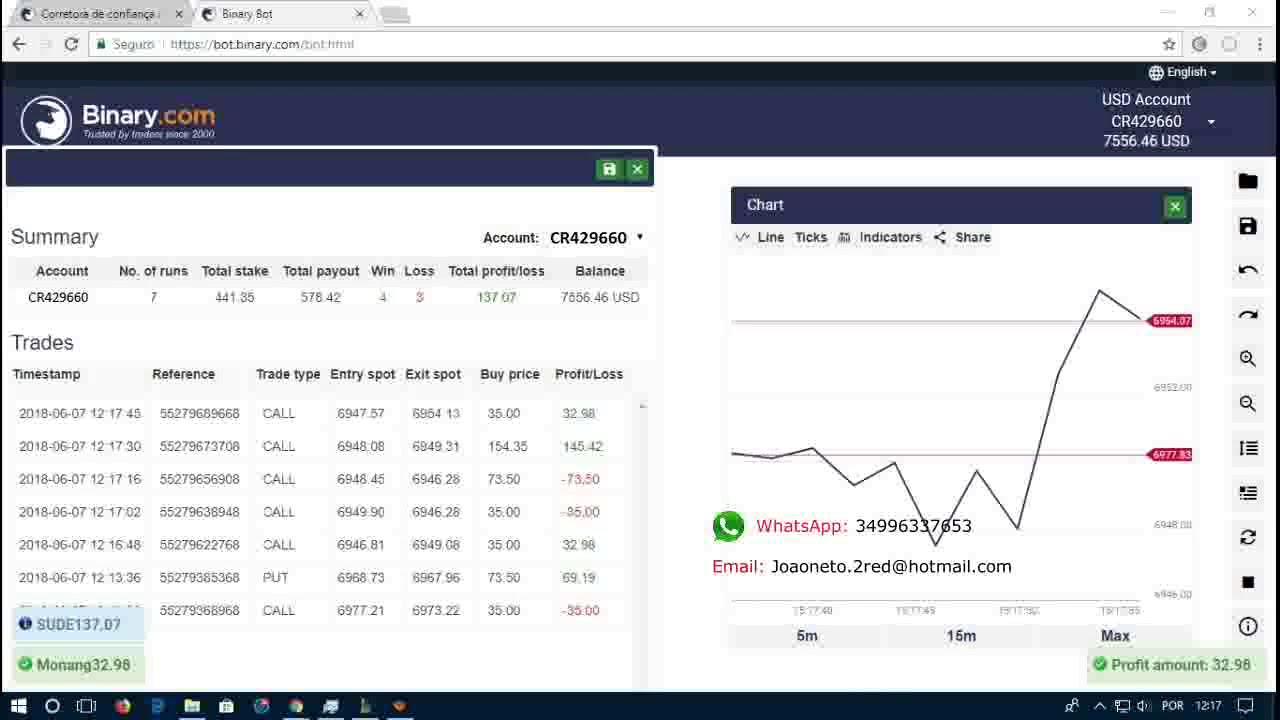Open the Windows Start menu
1280x720 pixels.
18,706
